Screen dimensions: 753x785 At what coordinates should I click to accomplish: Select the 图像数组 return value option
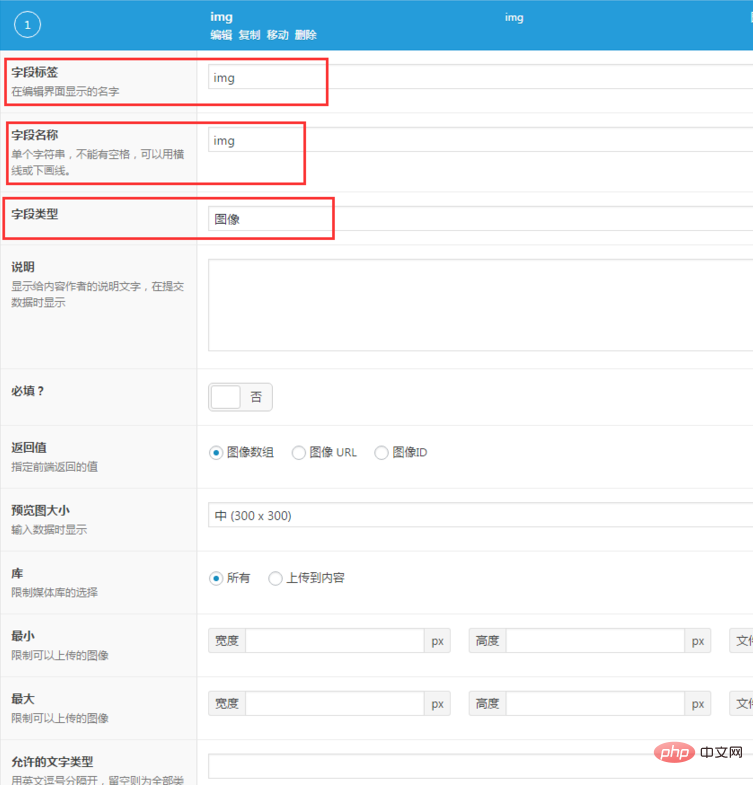[216, 452]
